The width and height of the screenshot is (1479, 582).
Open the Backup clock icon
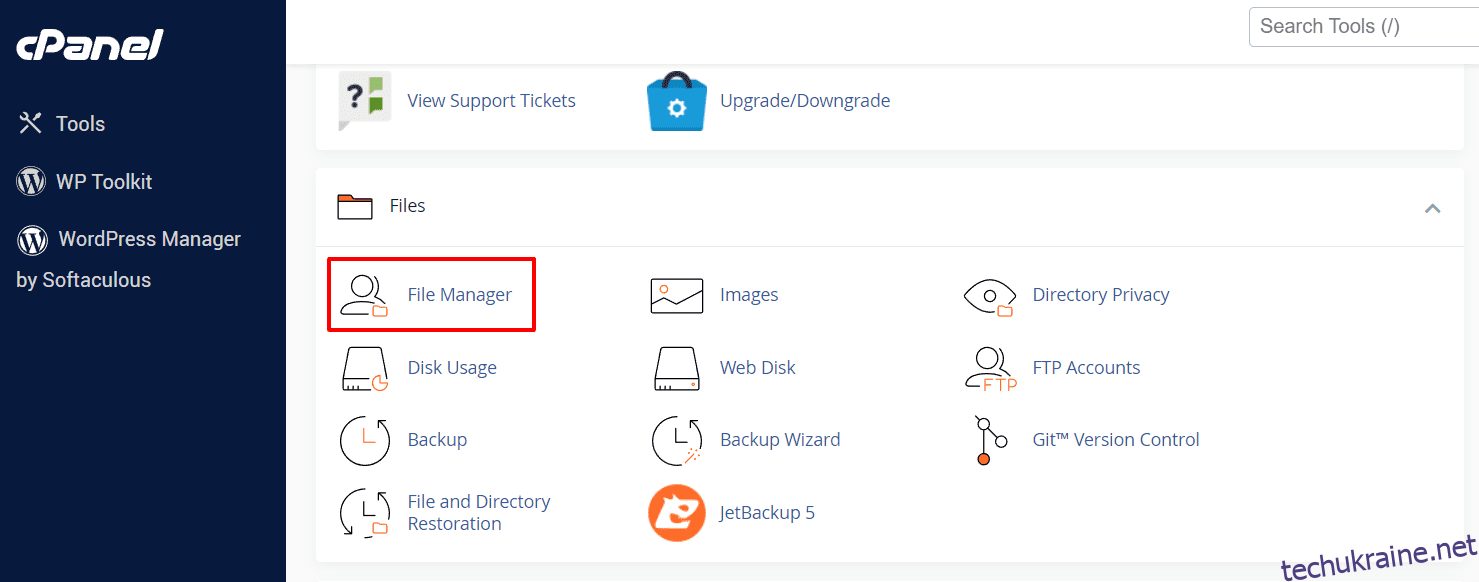365,440
